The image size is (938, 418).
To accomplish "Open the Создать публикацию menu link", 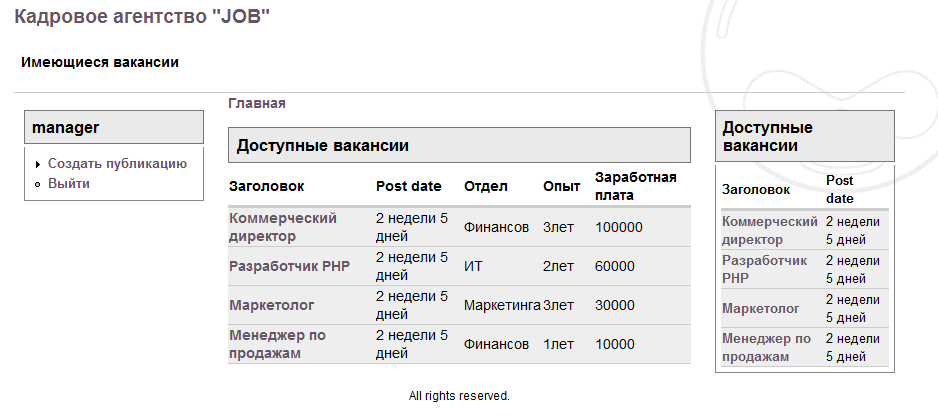I will (x=118, y=164).
